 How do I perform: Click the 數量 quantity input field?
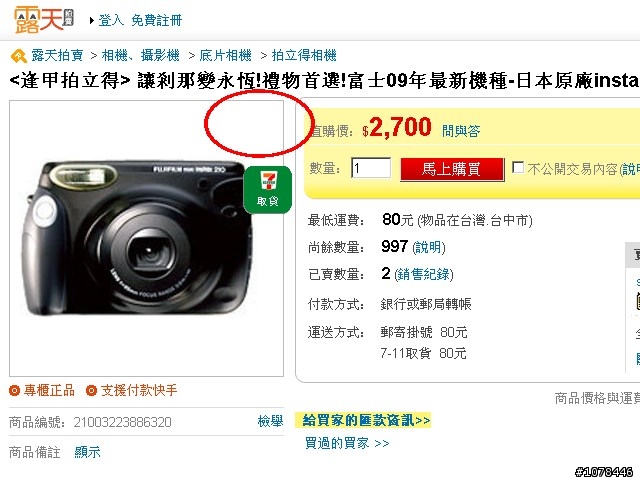pos(371,168)
